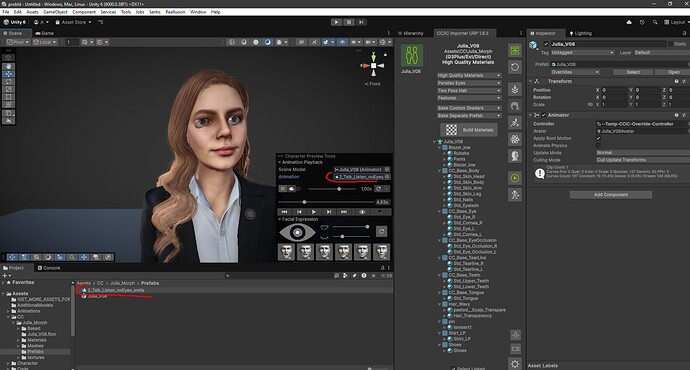Viewport: 690px width, 370px height.
Task: Toggle the 2D scene view button
Action: (x=301, y=42)
